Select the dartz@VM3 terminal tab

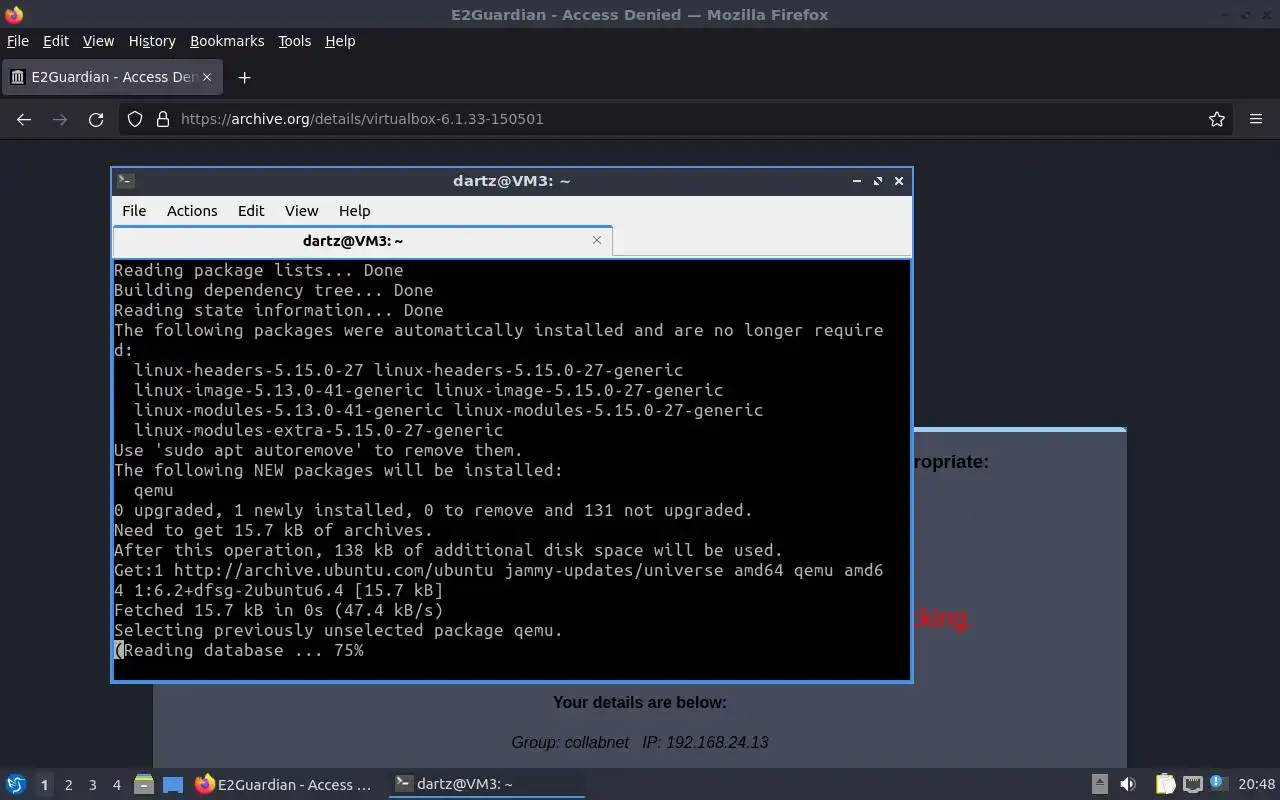tap(362, 241)
